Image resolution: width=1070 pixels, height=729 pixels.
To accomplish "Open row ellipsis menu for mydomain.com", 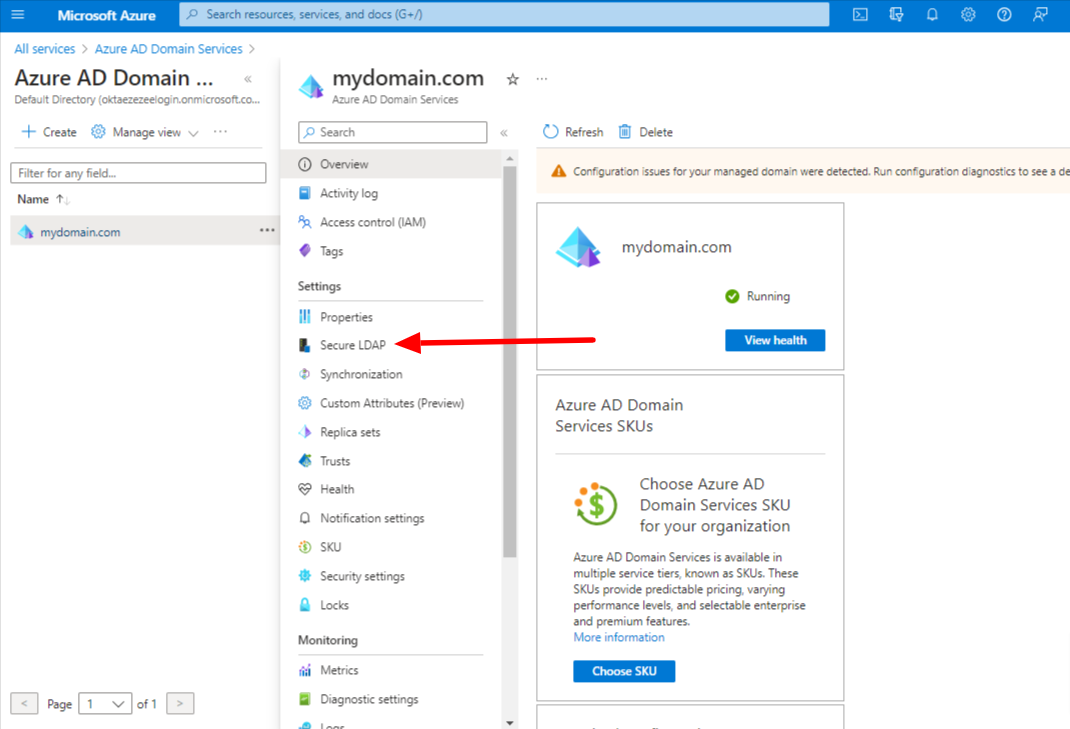I will tap(267, 231).
